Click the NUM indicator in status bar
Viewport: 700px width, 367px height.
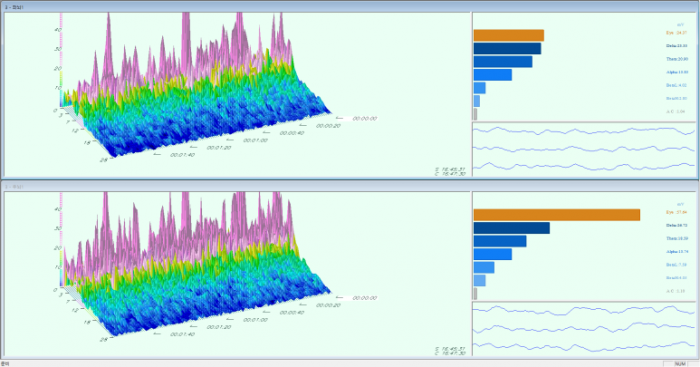click(x=680, y=364)
